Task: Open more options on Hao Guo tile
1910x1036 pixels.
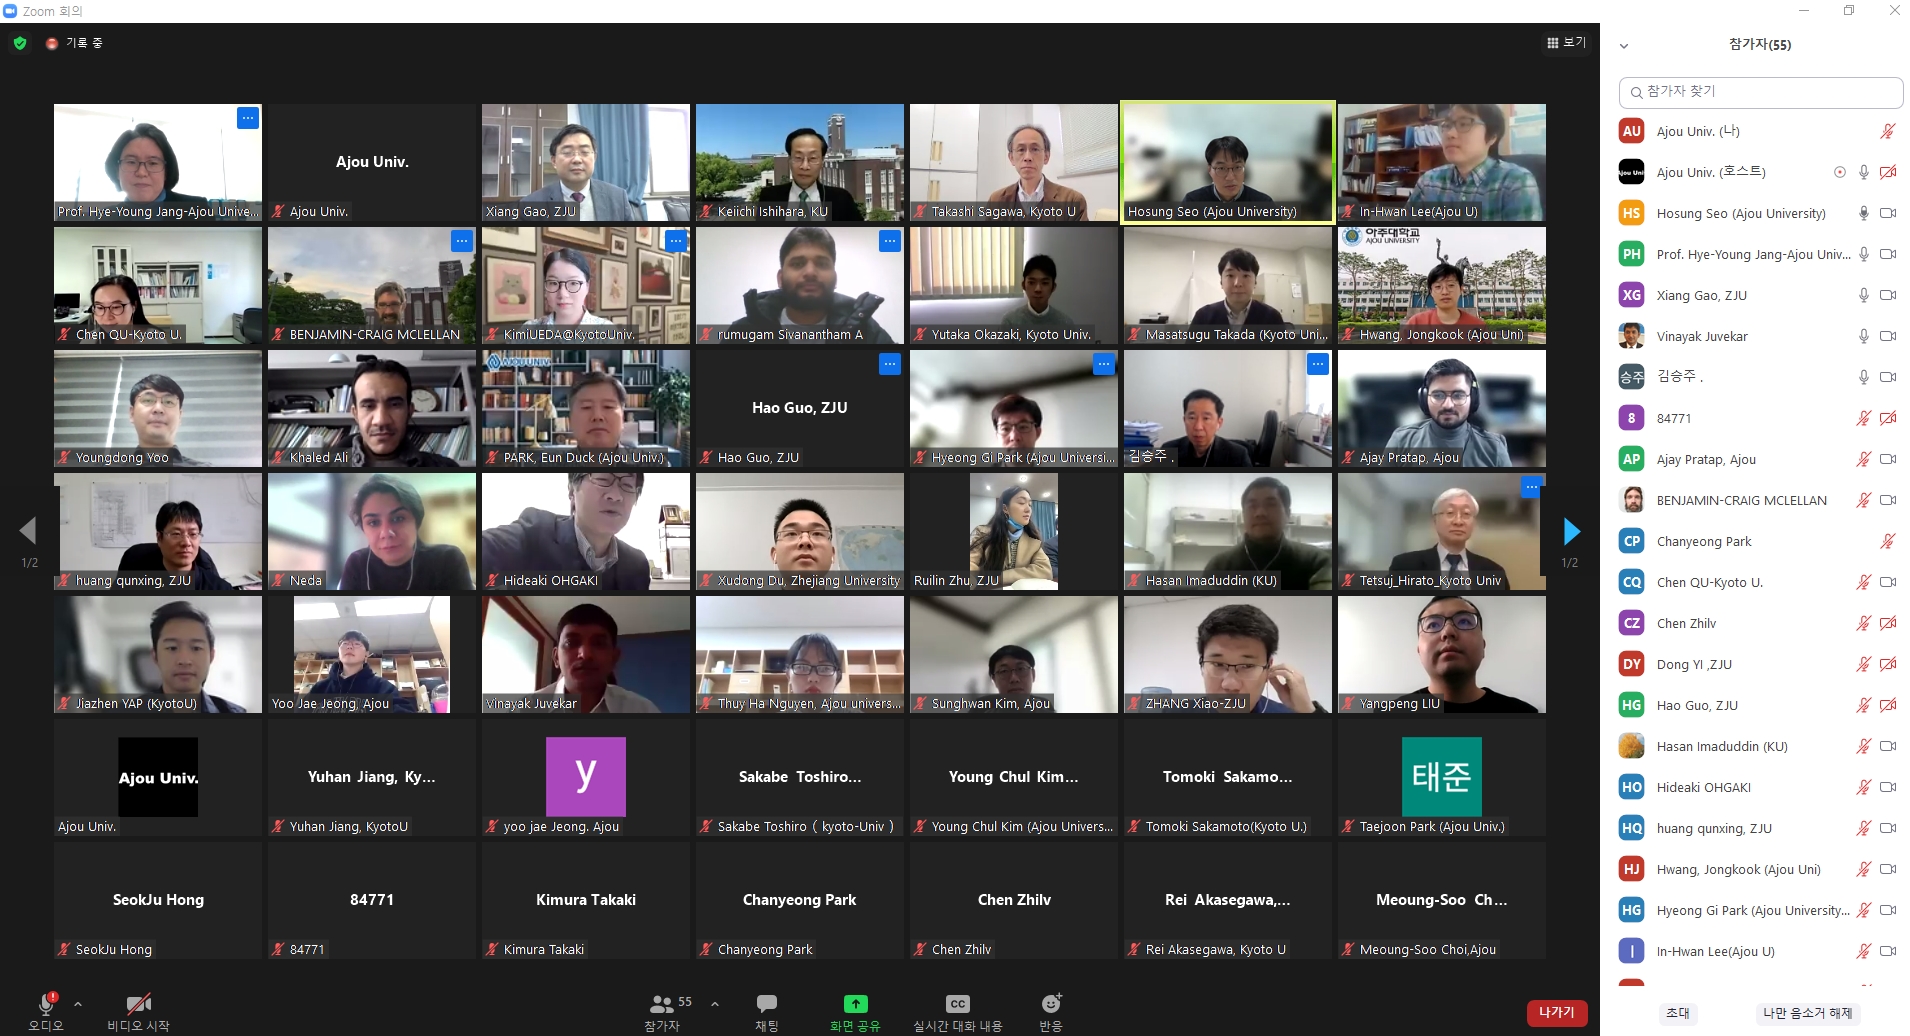Action: tap(890, 364)
